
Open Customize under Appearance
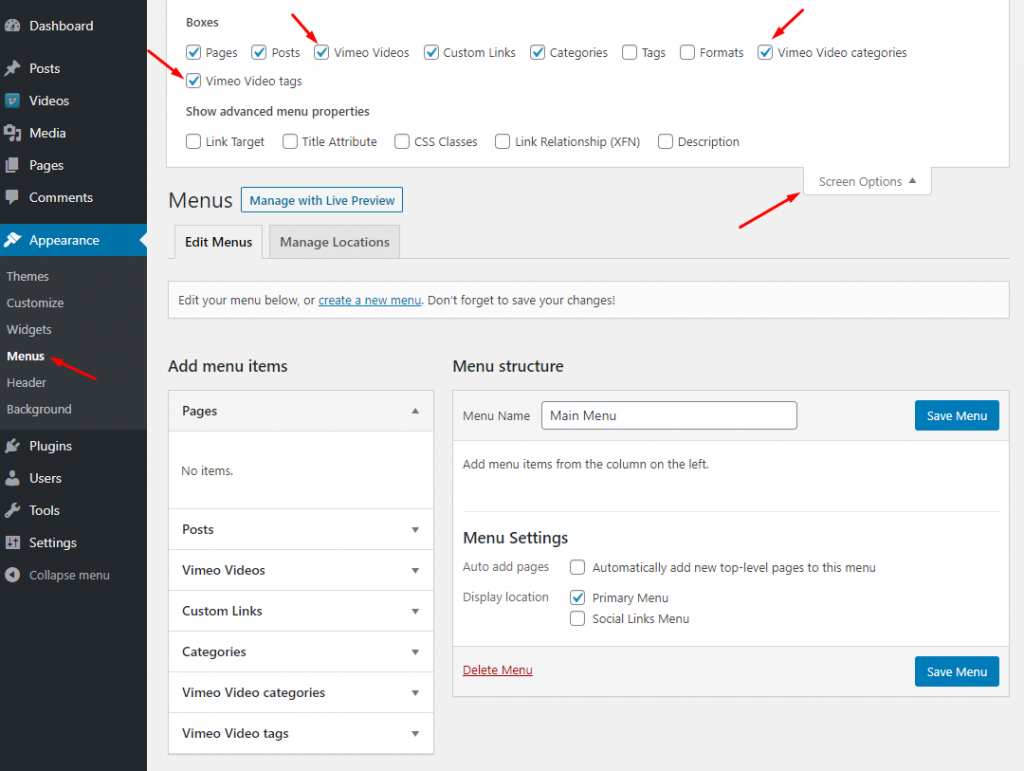click(35, 303)
